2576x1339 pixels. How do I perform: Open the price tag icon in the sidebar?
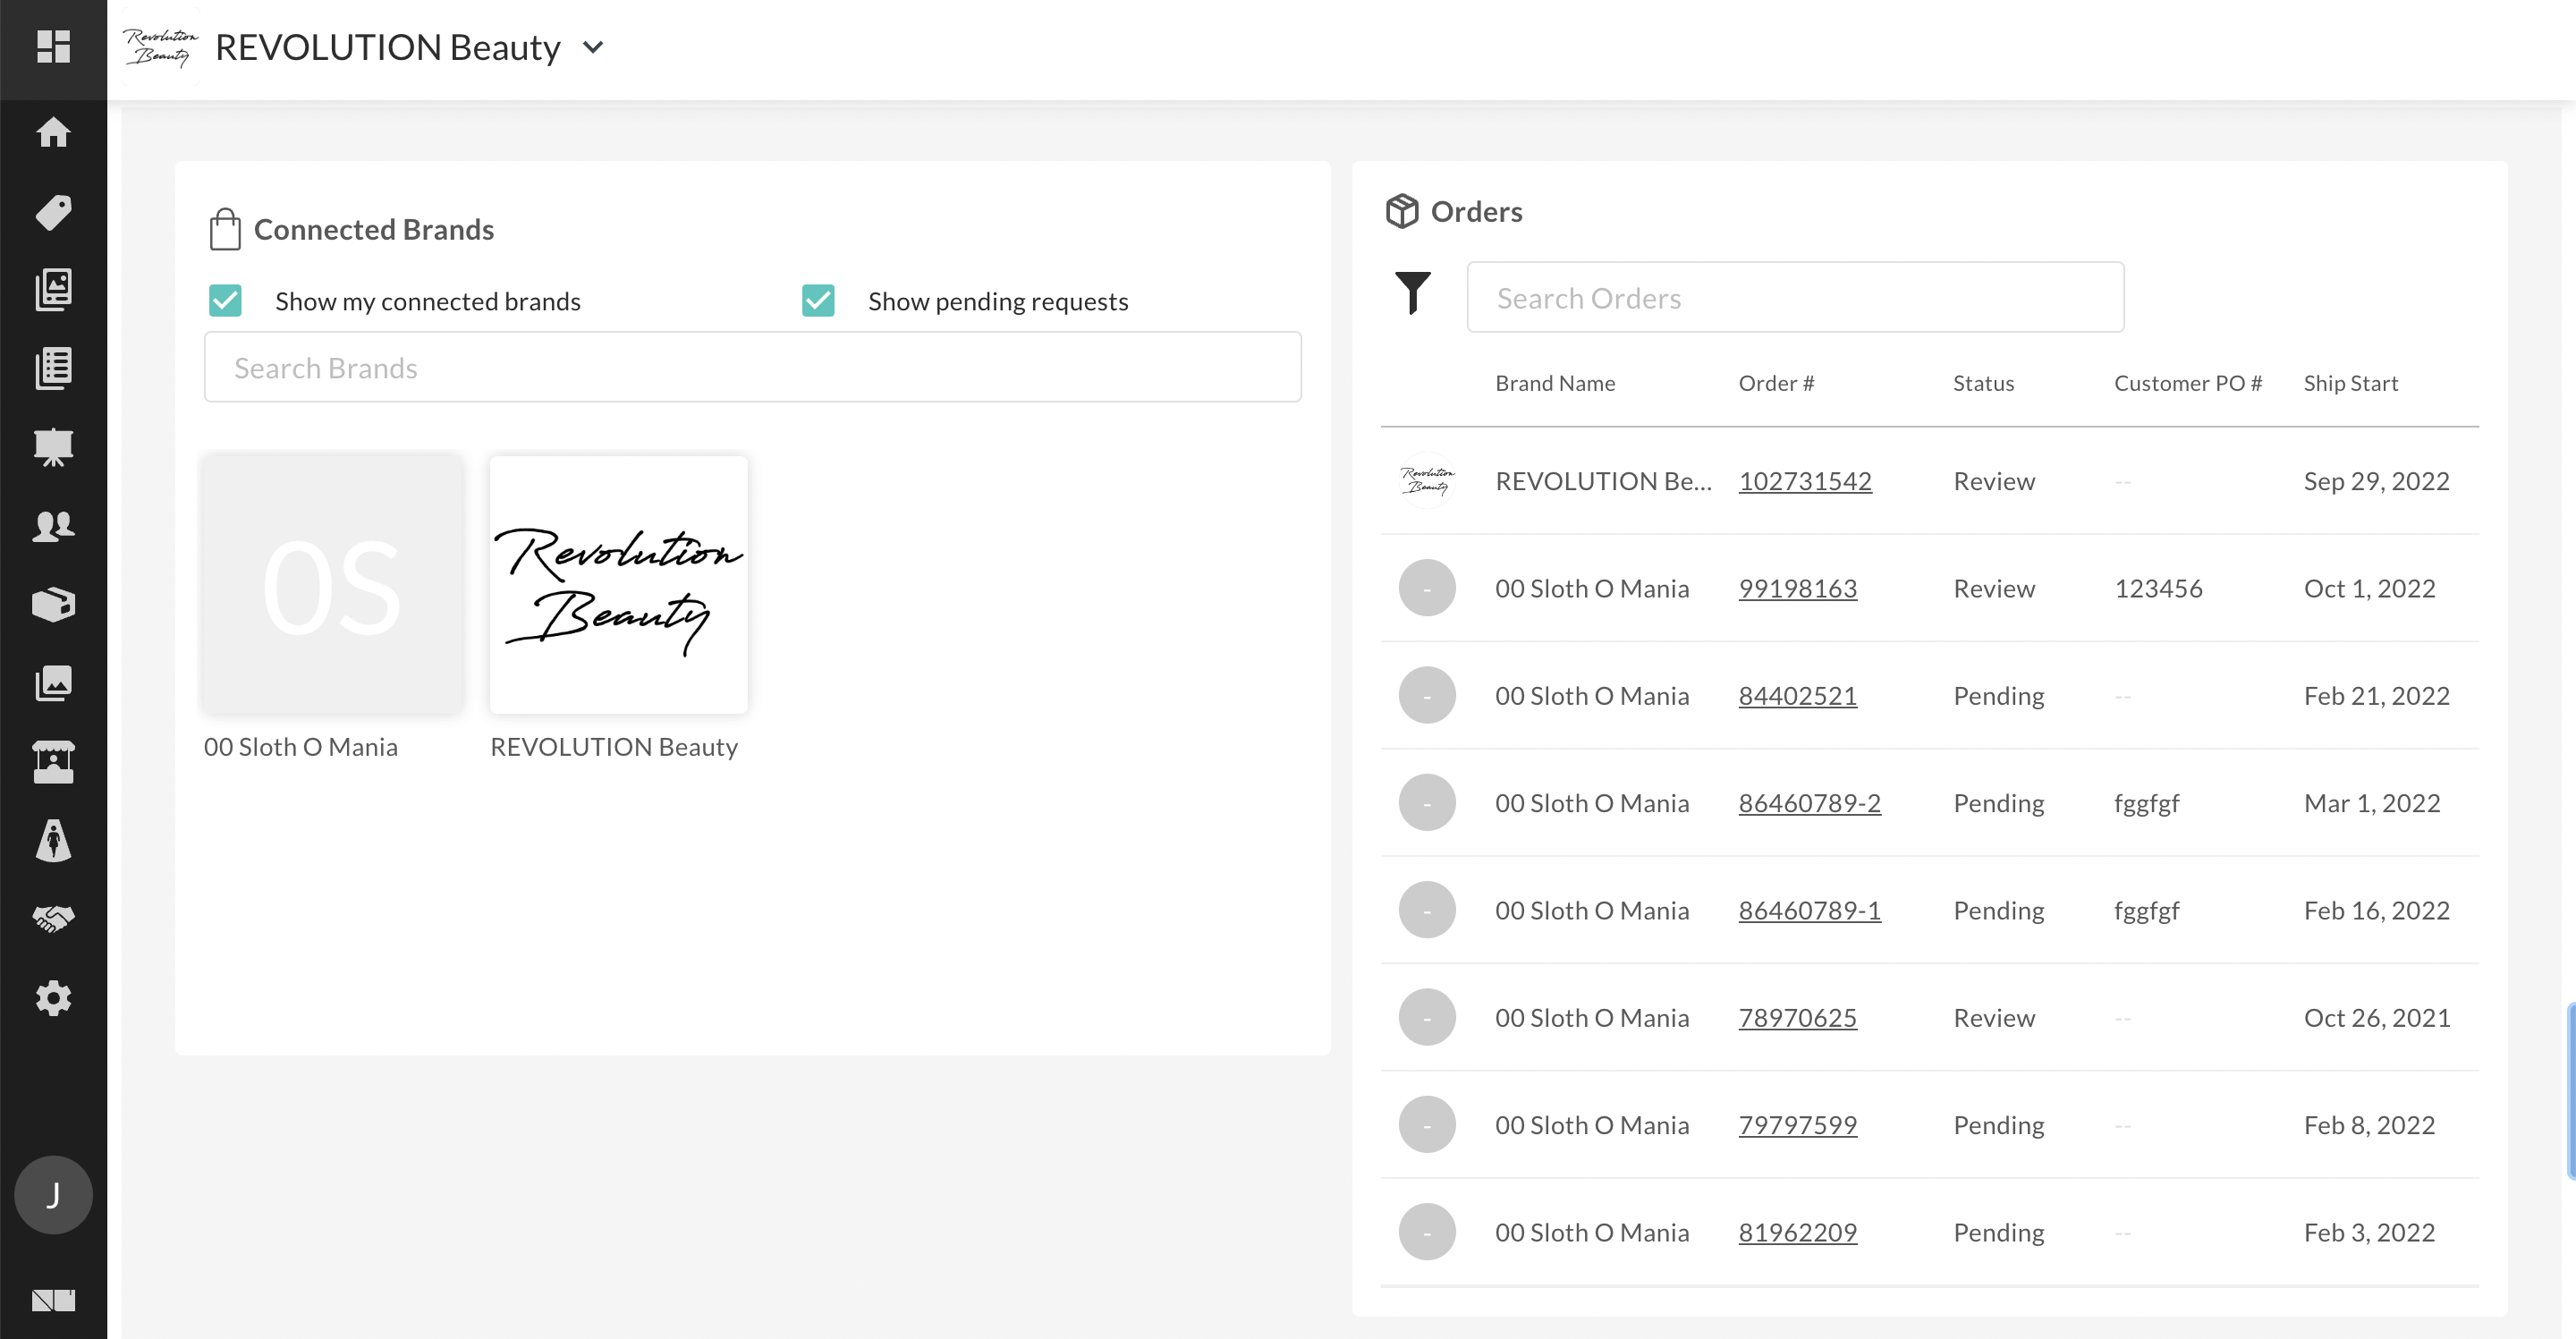pos(53,212)
